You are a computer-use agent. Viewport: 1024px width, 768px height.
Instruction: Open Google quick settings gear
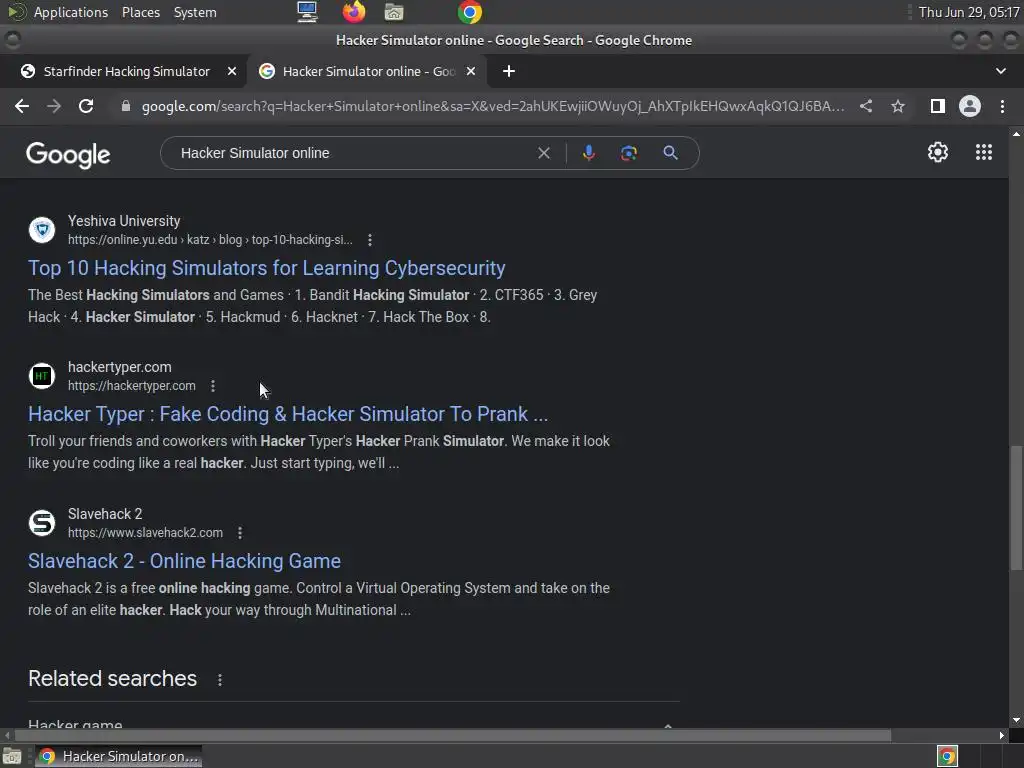tap(938, 152)
